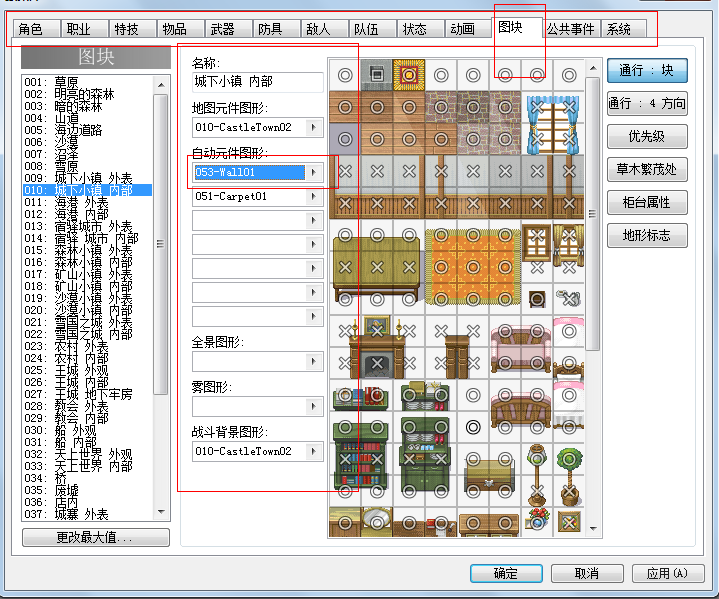Open the 雾图形 picker arrow
This screenshot has height=599, width=719.
314,406
